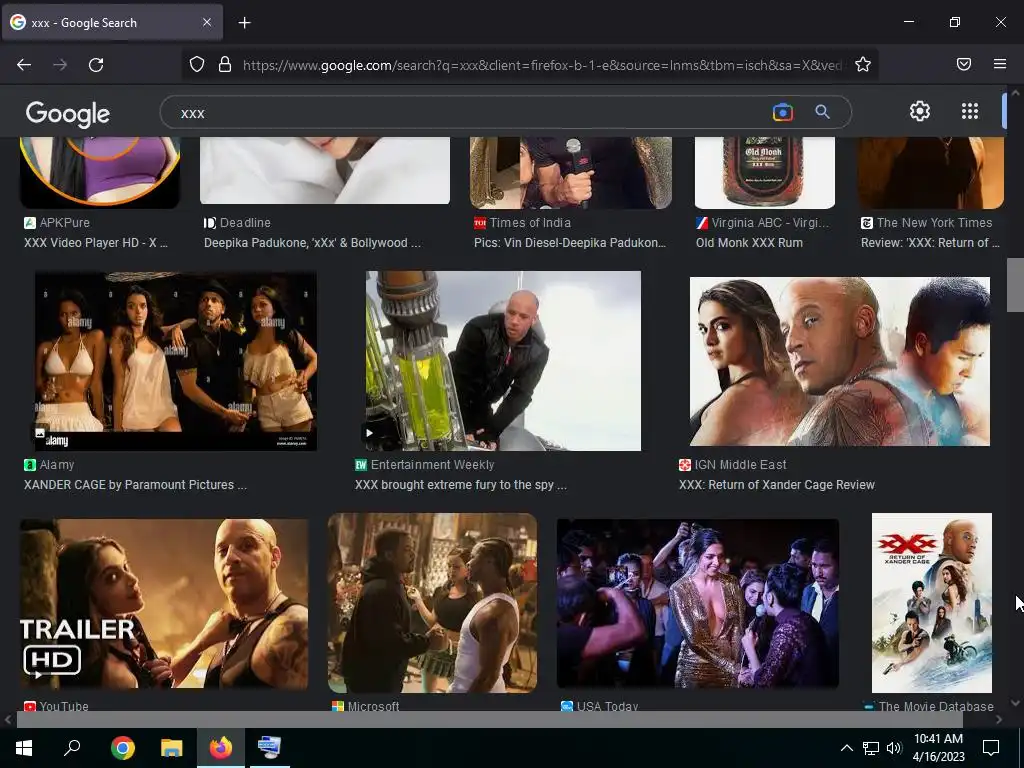Open the Pics: Vin Diesel-Deepika result title
The height and width of the screenshot is (768, 1024).
(x=570, y=243)
